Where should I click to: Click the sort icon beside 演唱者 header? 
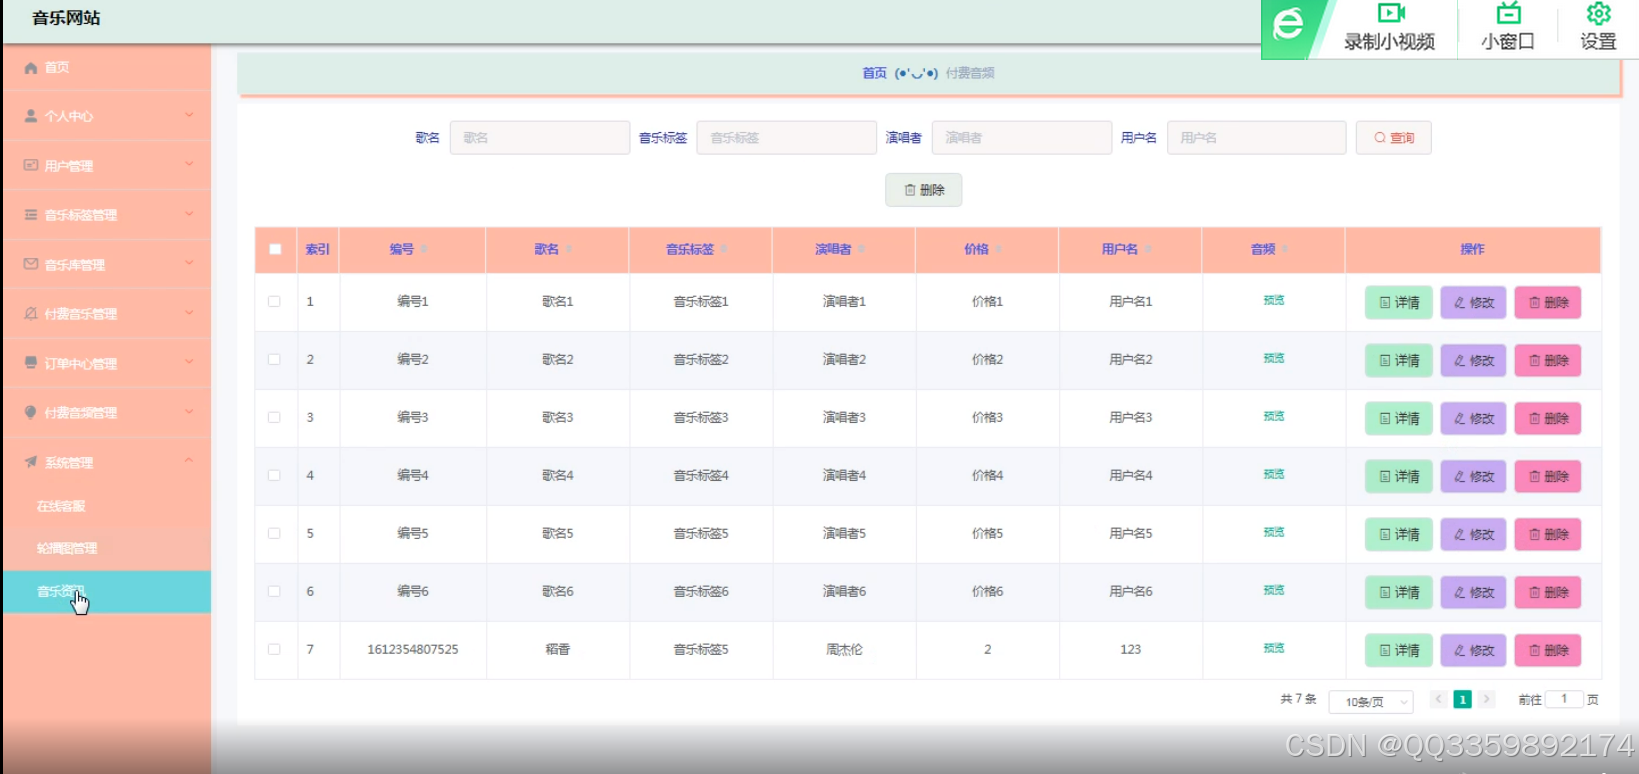click(861, 249)
